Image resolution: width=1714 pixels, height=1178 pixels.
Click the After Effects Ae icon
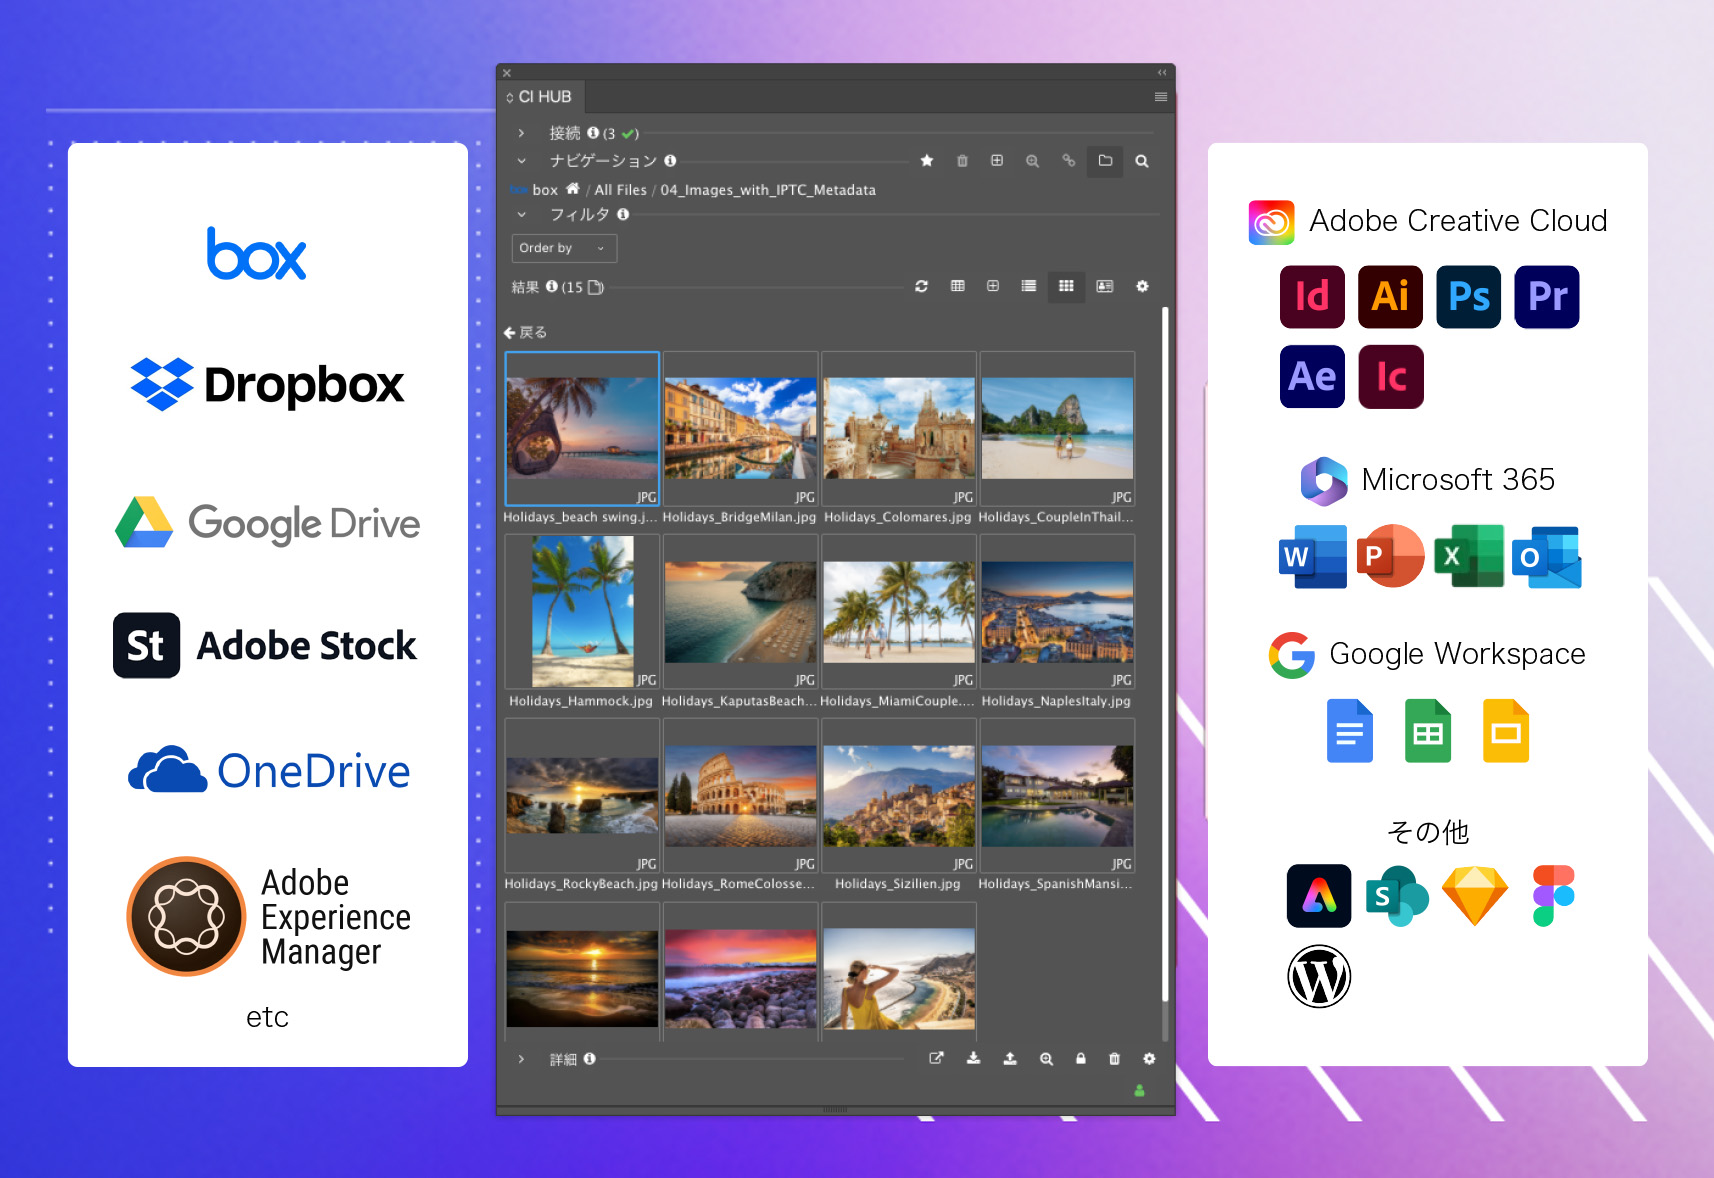1312,377
